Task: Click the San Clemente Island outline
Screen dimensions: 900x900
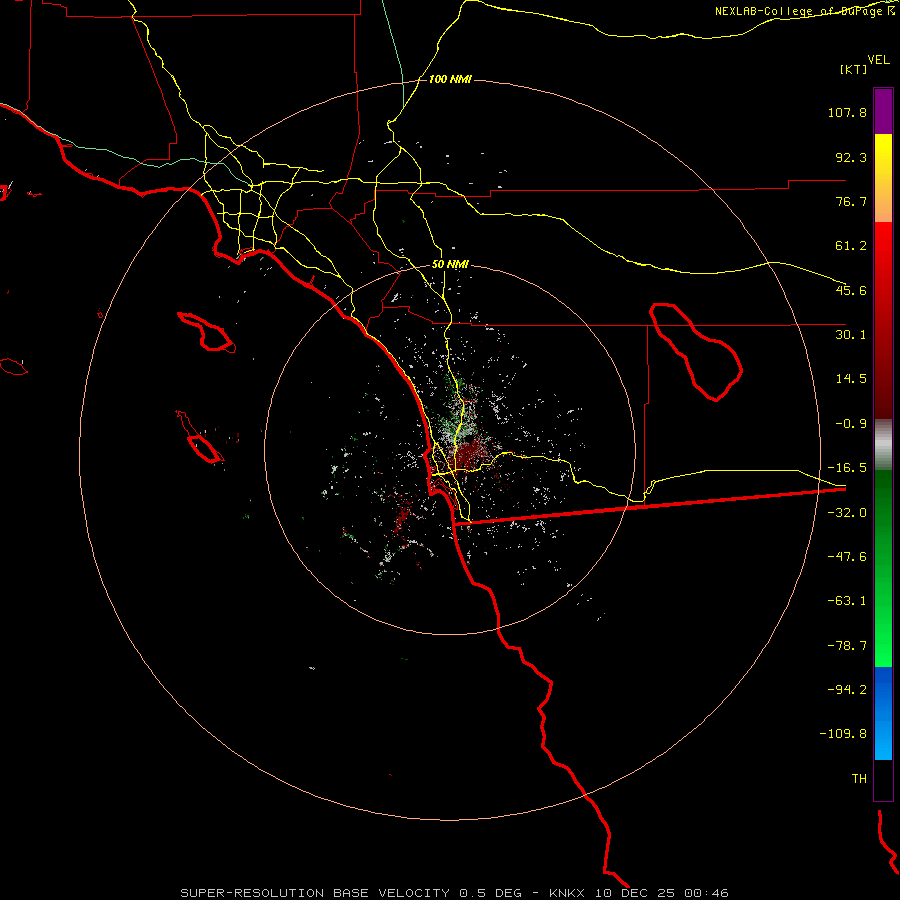Action: click(x=199, y=437)
